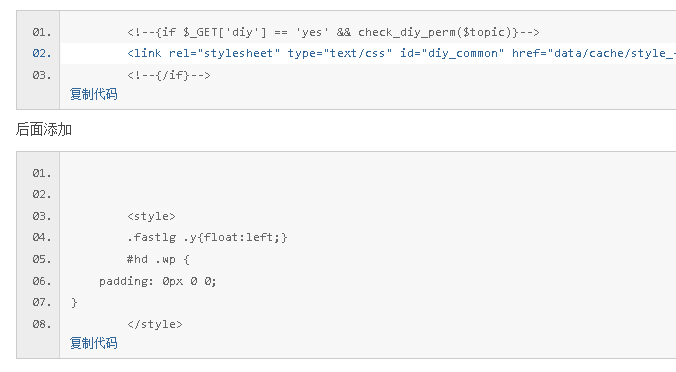Image resolution: width=676 pixels, height=372 pixels.
Task: Click line number 08. beside </style>
Action: [x=41, y=324]
